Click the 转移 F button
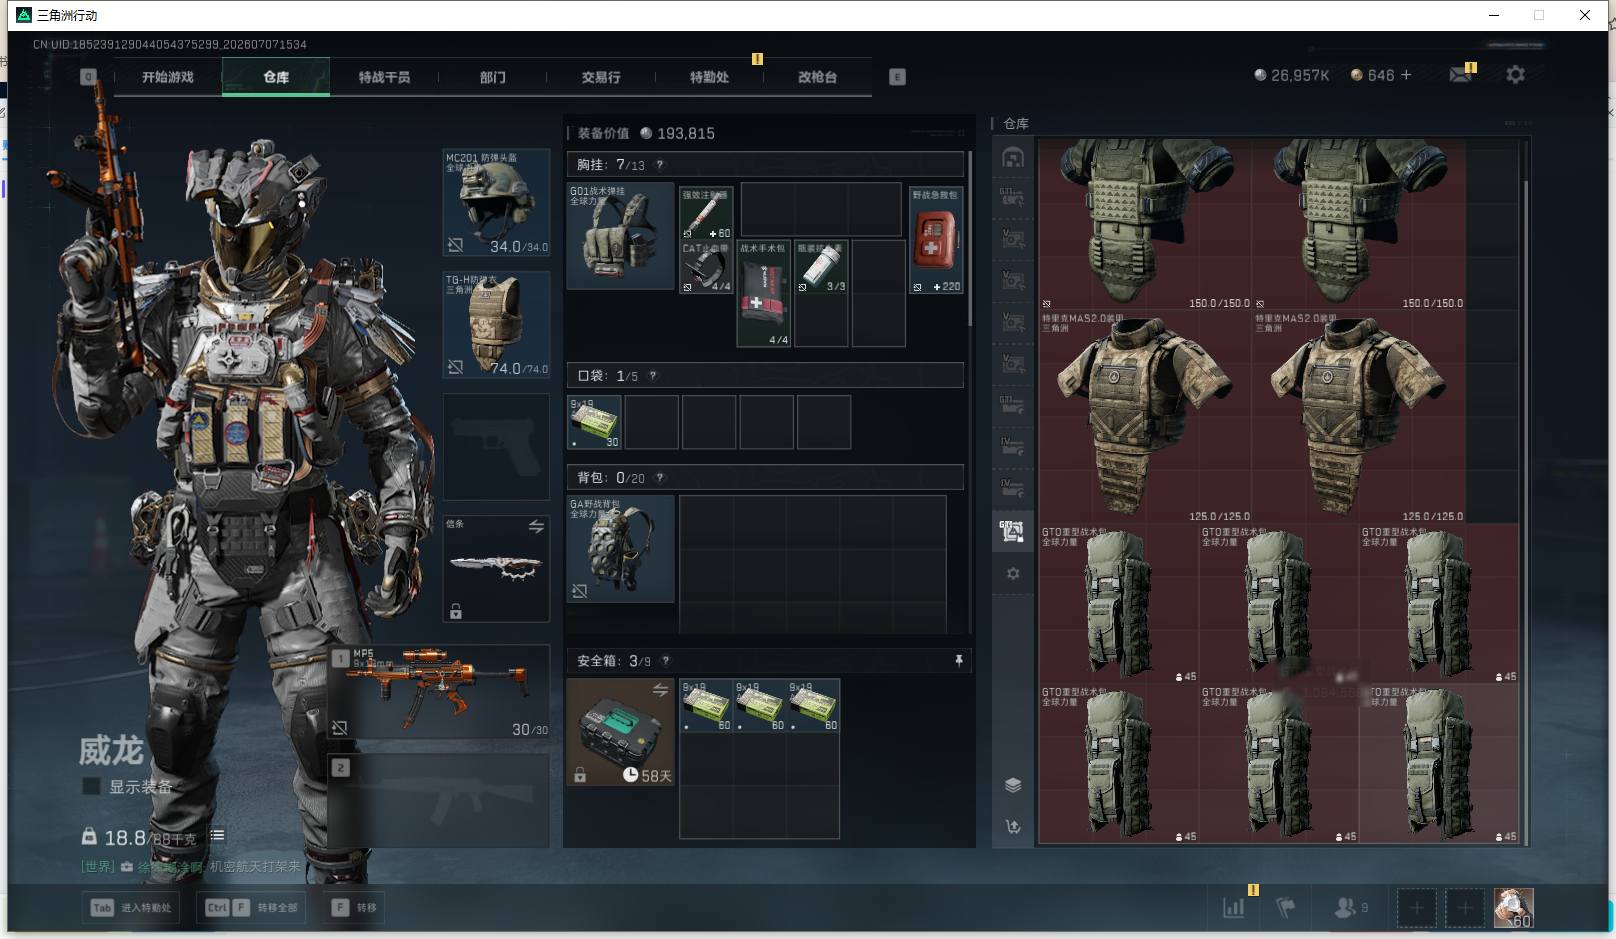Viewport: 1616px width, 939px height. 355,907
